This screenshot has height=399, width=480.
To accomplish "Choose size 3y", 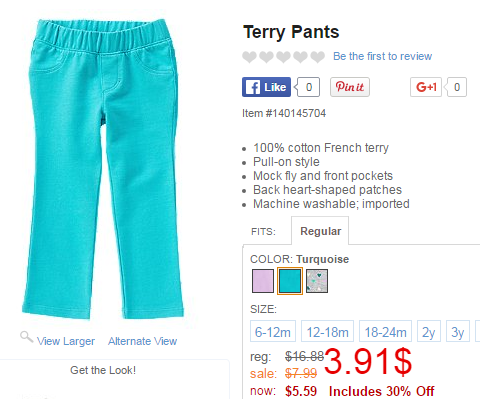I will click(458, 331).
